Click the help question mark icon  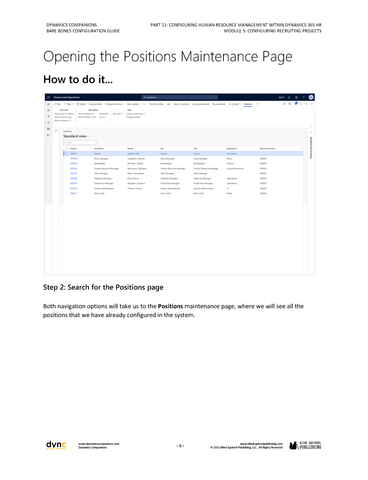[303, 97]
